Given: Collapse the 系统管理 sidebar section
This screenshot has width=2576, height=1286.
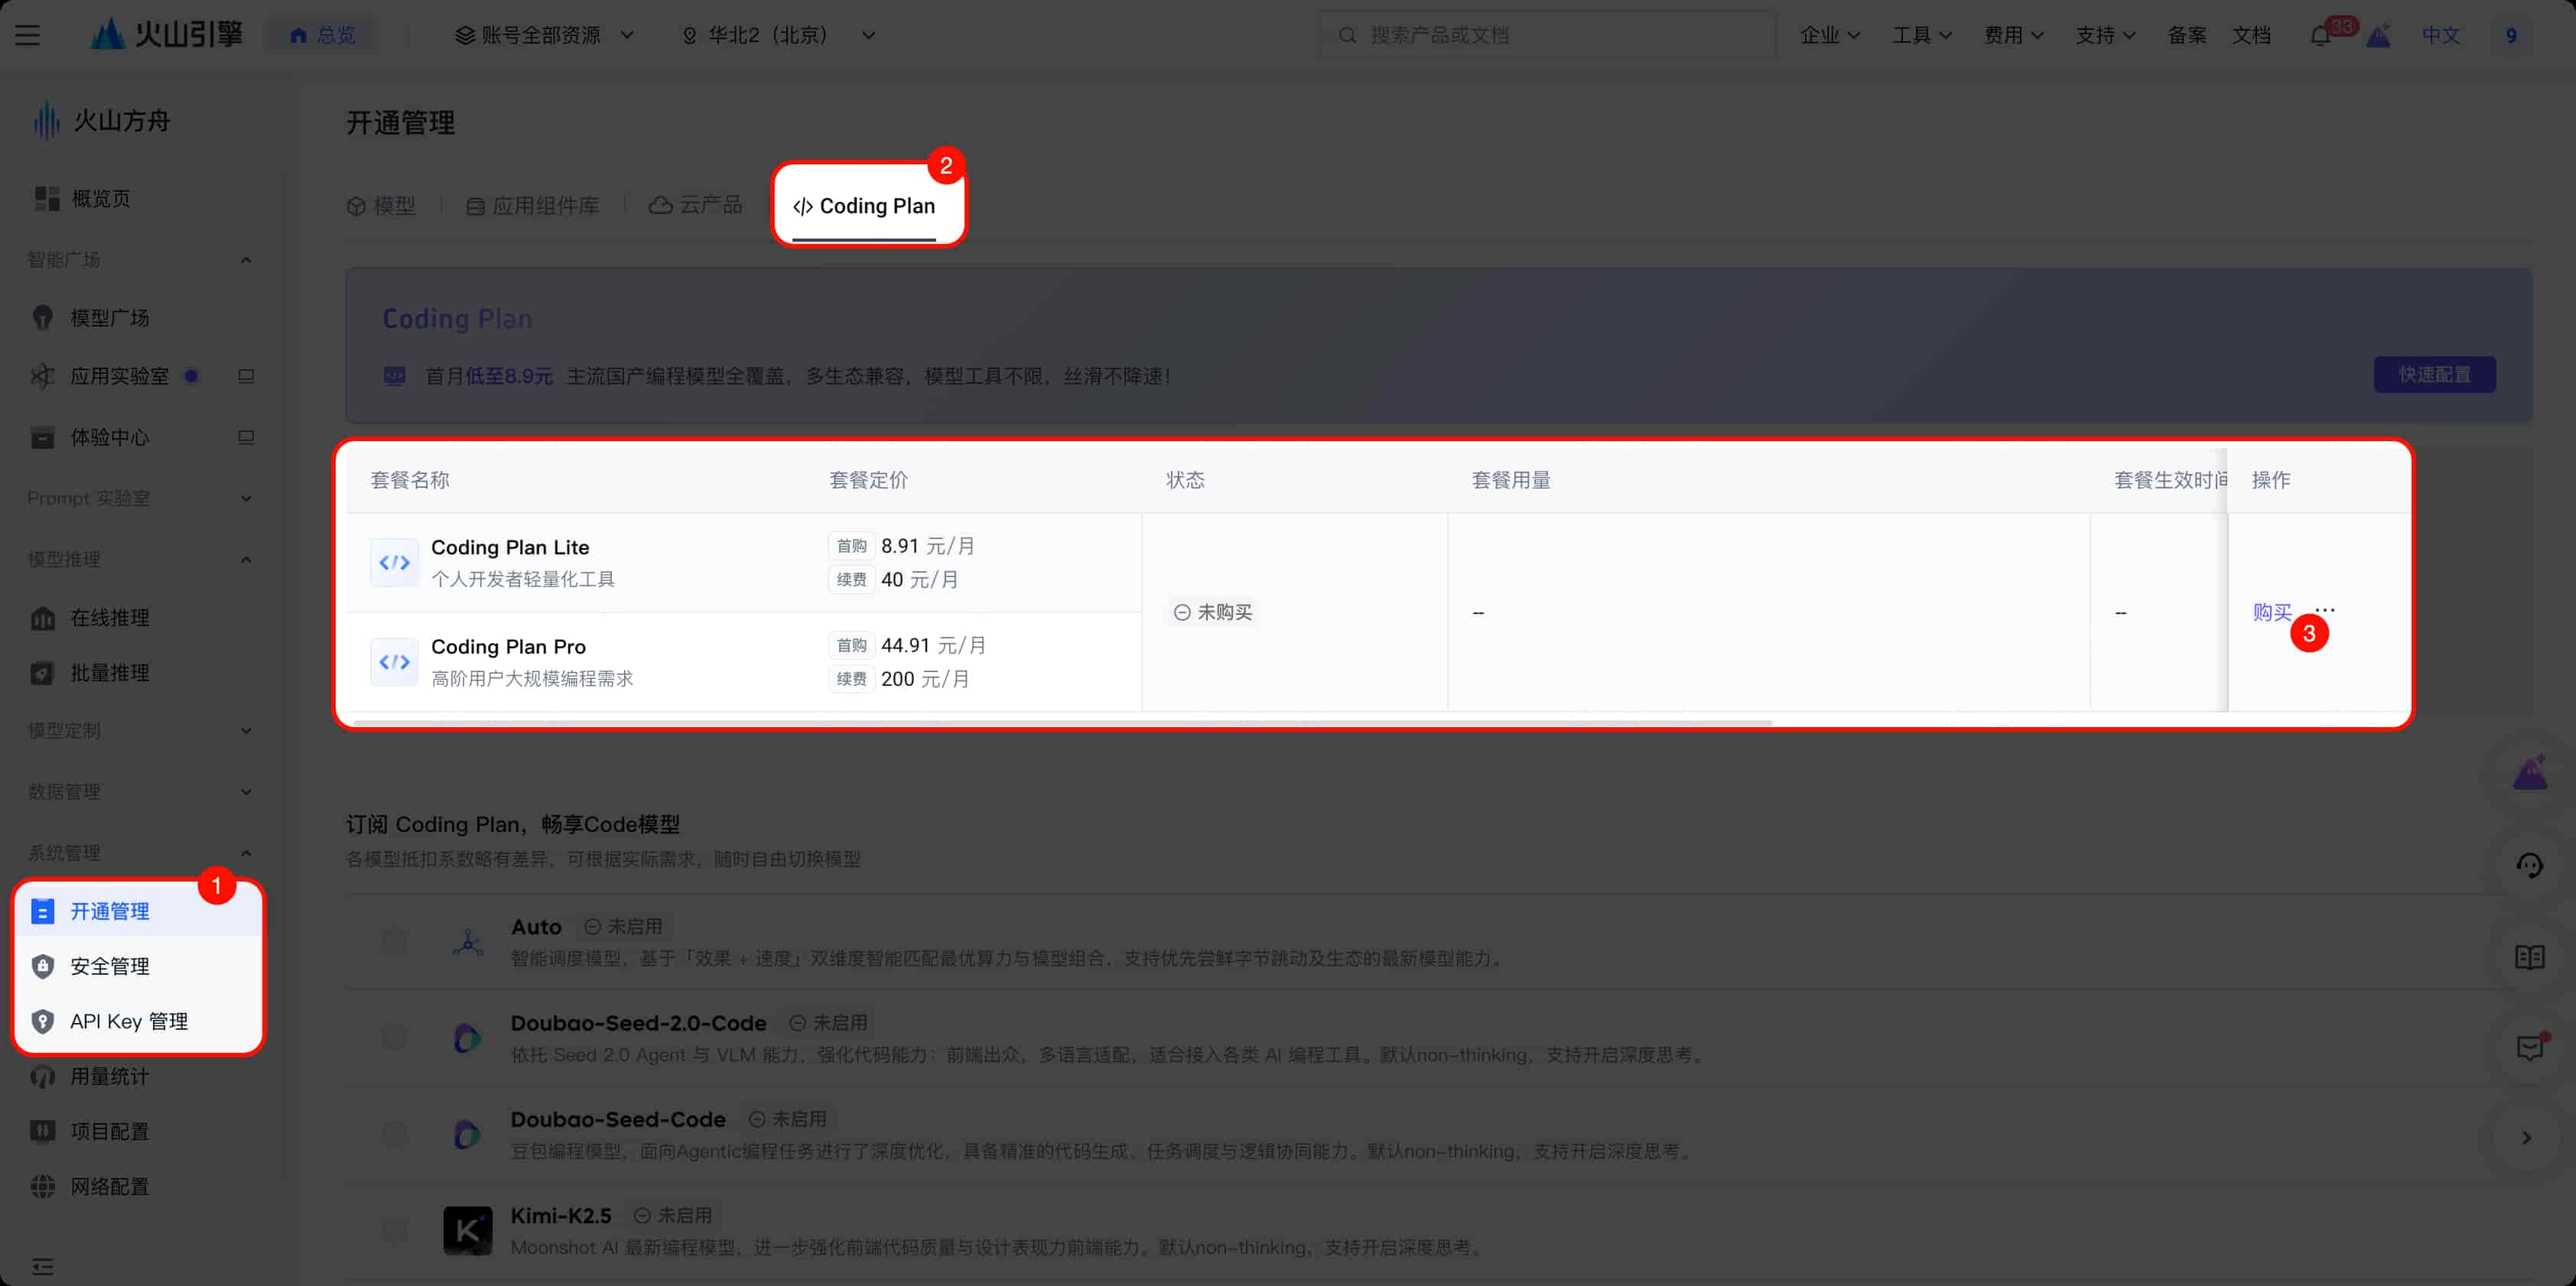Looking at the screenshot, I should [246, 853].
